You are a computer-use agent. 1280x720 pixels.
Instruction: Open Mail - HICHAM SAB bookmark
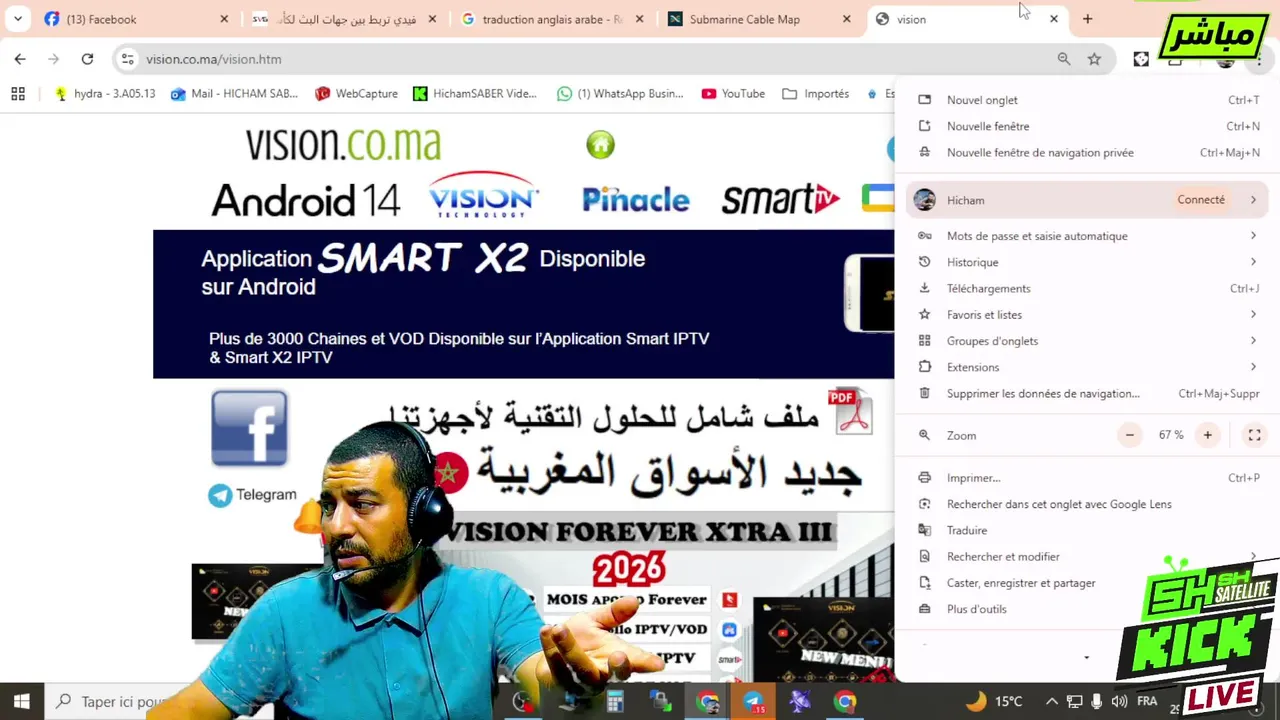234,94
